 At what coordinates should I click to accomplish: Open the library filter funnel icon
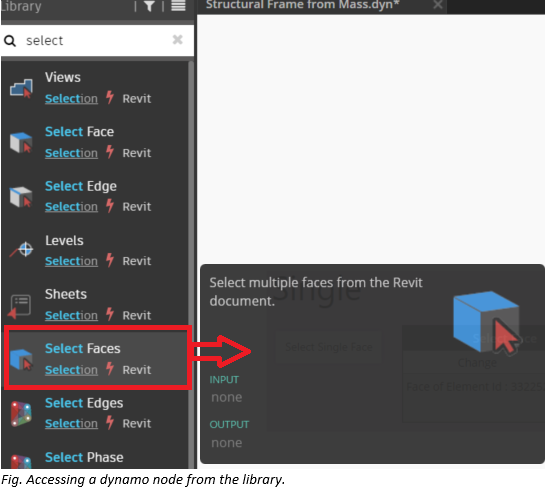pyautogui.click(x=149, y=6)
